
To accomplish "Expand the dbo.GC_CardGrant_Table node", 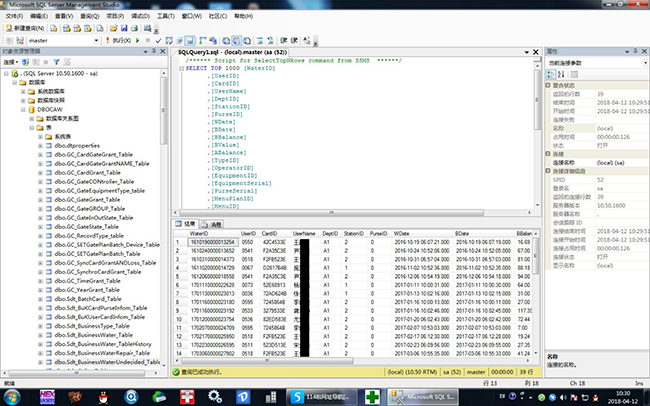I will click(40, 173).
